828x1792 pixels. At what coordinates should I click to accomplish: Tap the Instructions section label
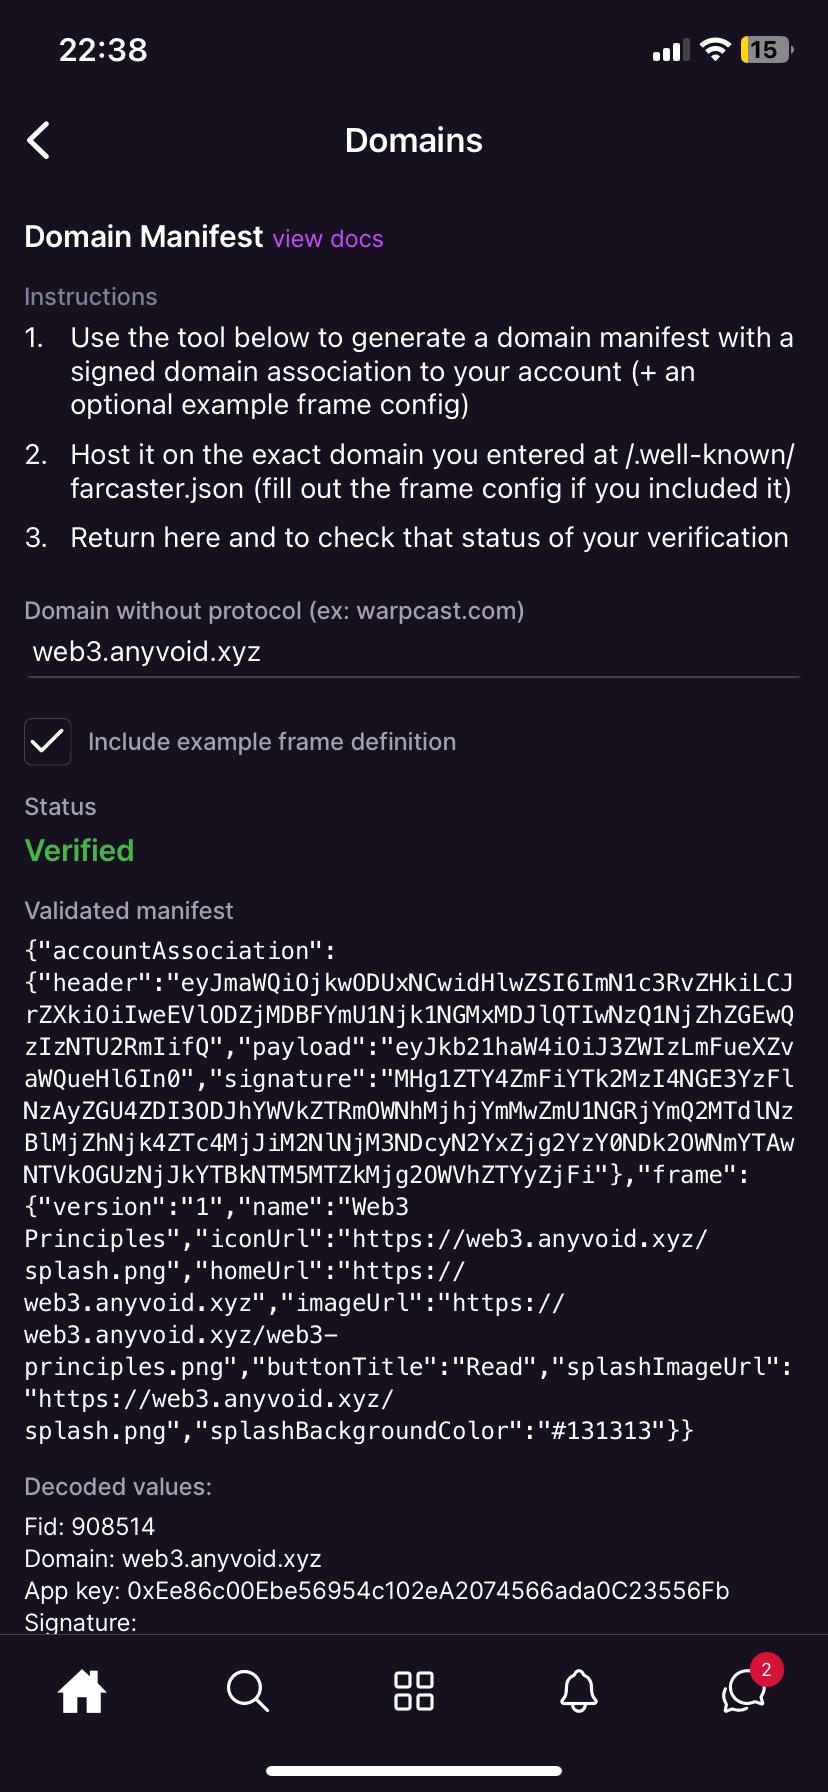90,296
